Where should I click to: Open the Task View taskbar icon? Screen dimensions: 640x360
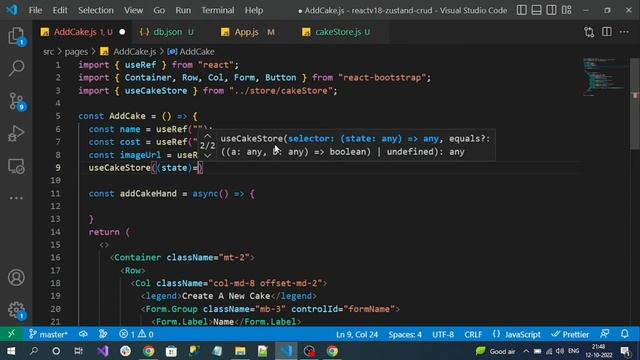click(x=78, y=351)
